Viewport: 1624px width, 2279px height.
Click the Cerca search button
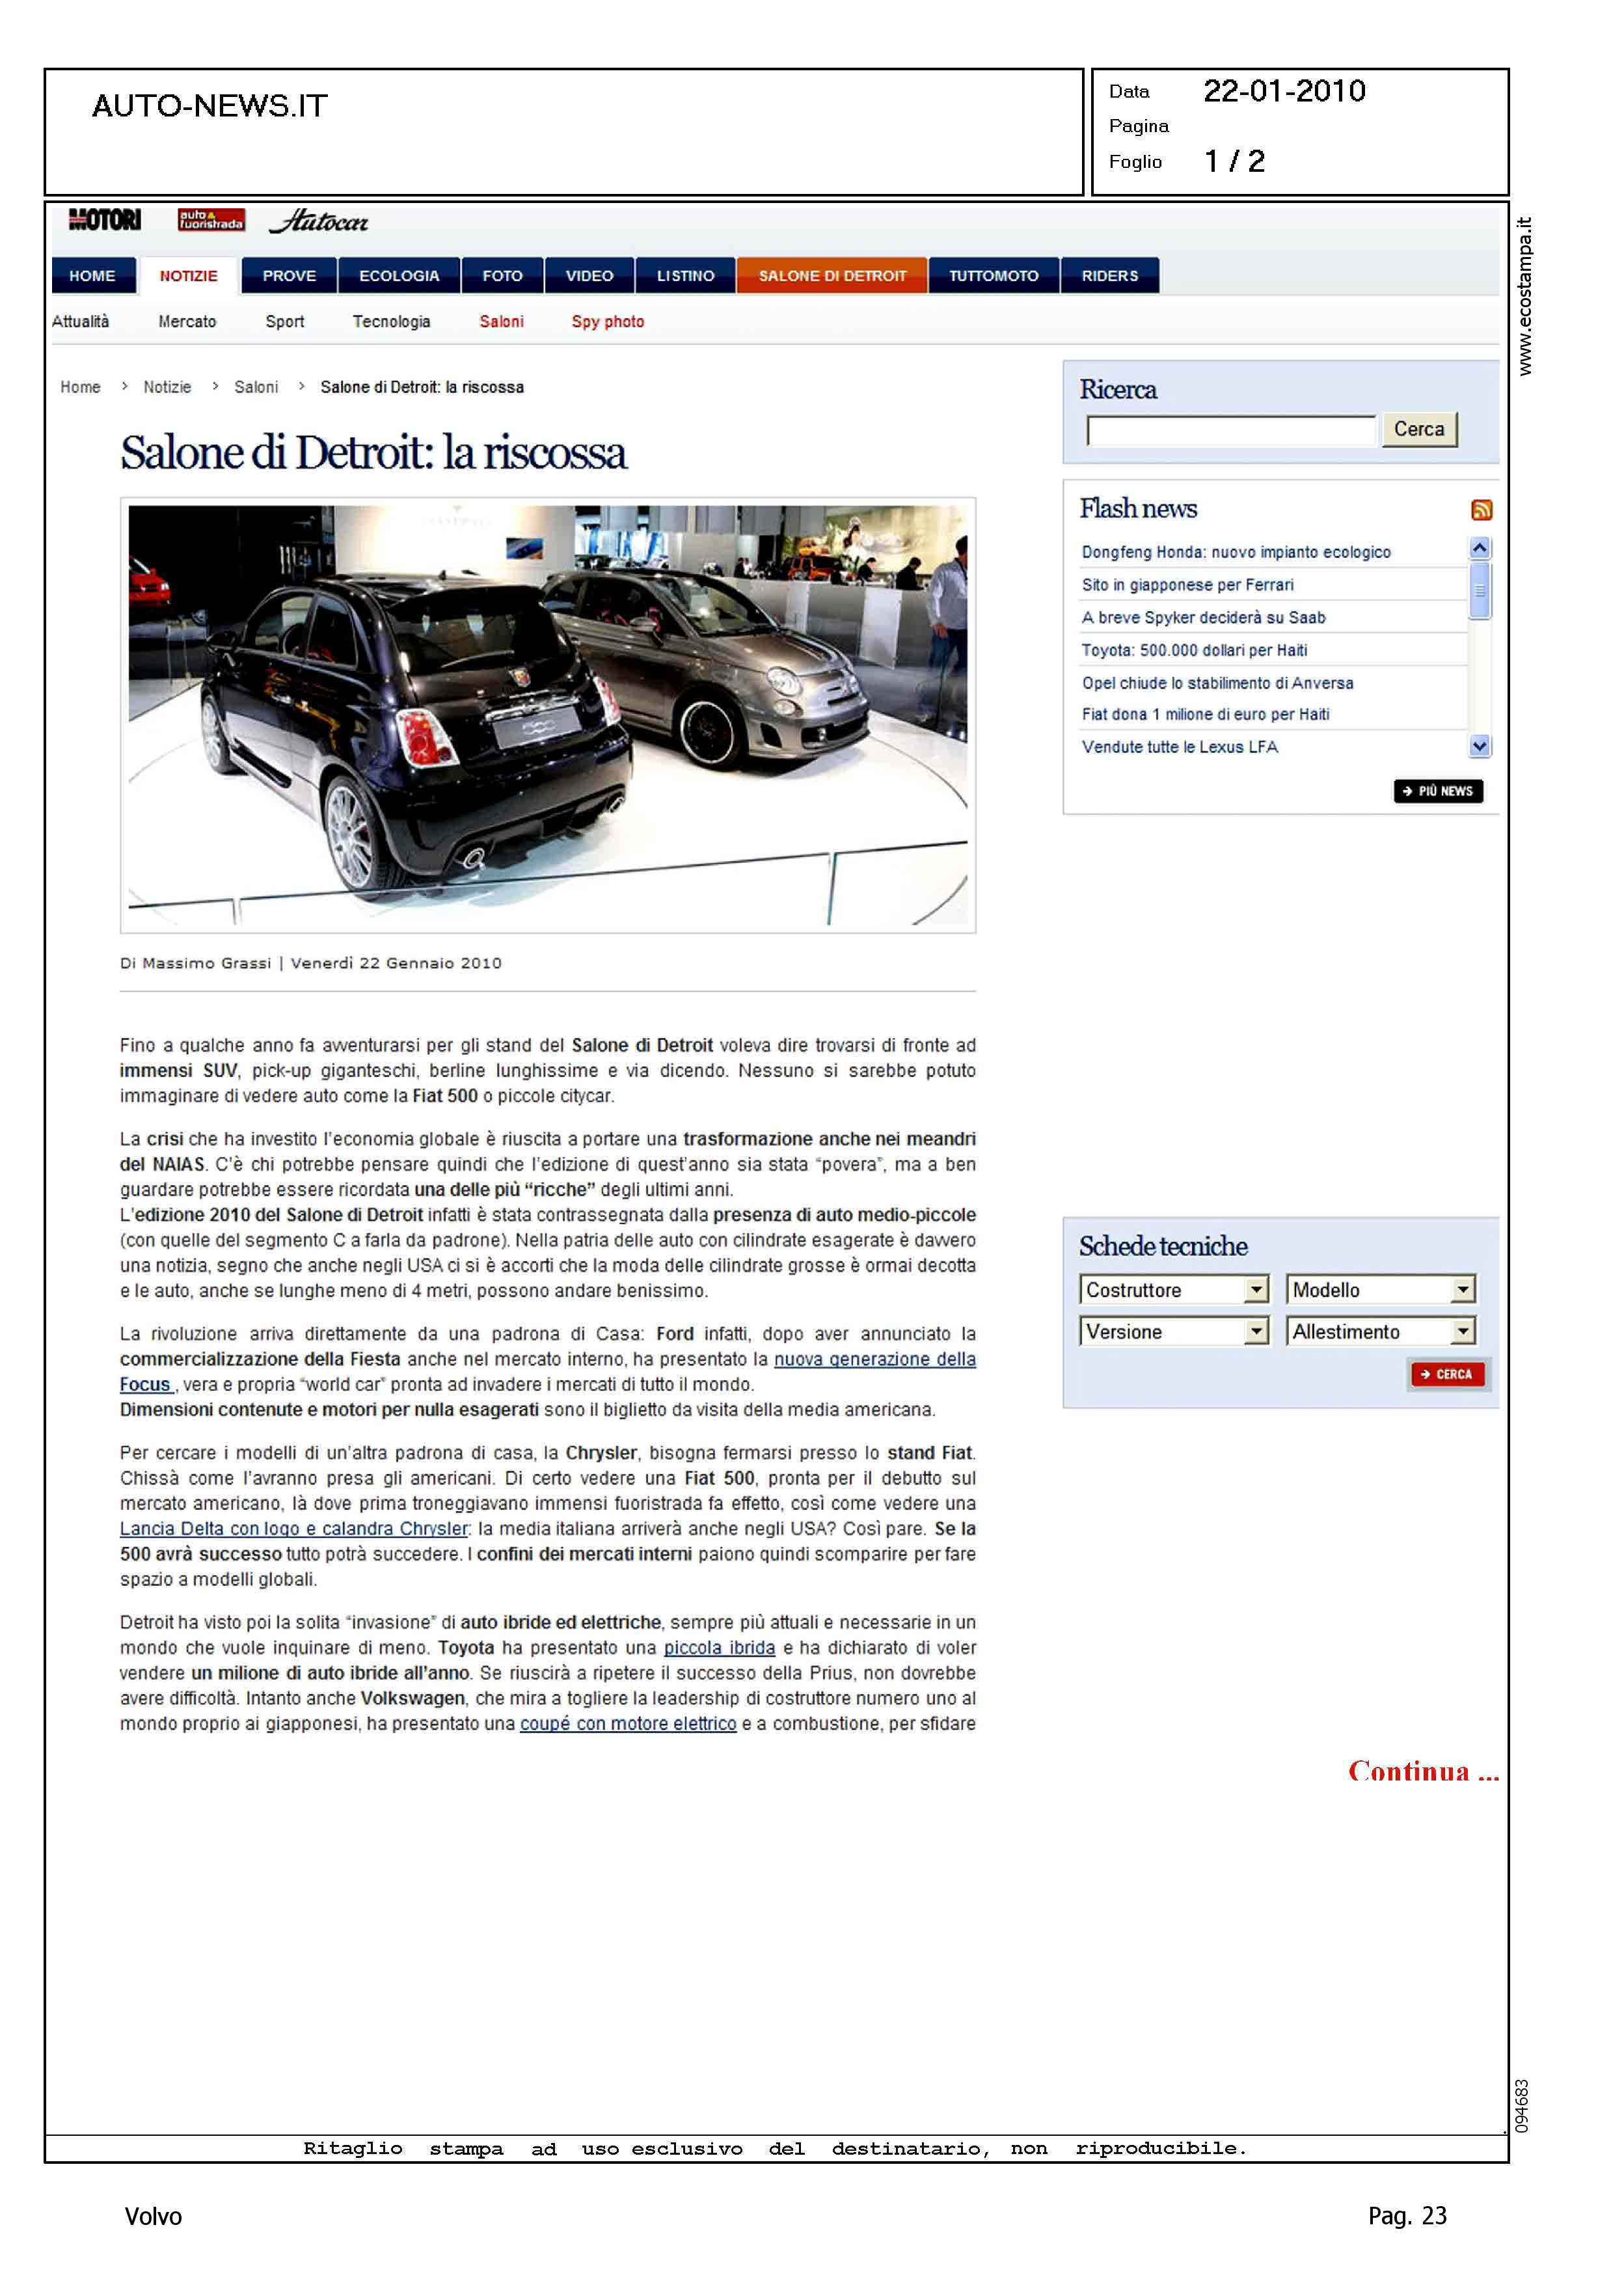pyautogui.click(x=1418, y=430)
